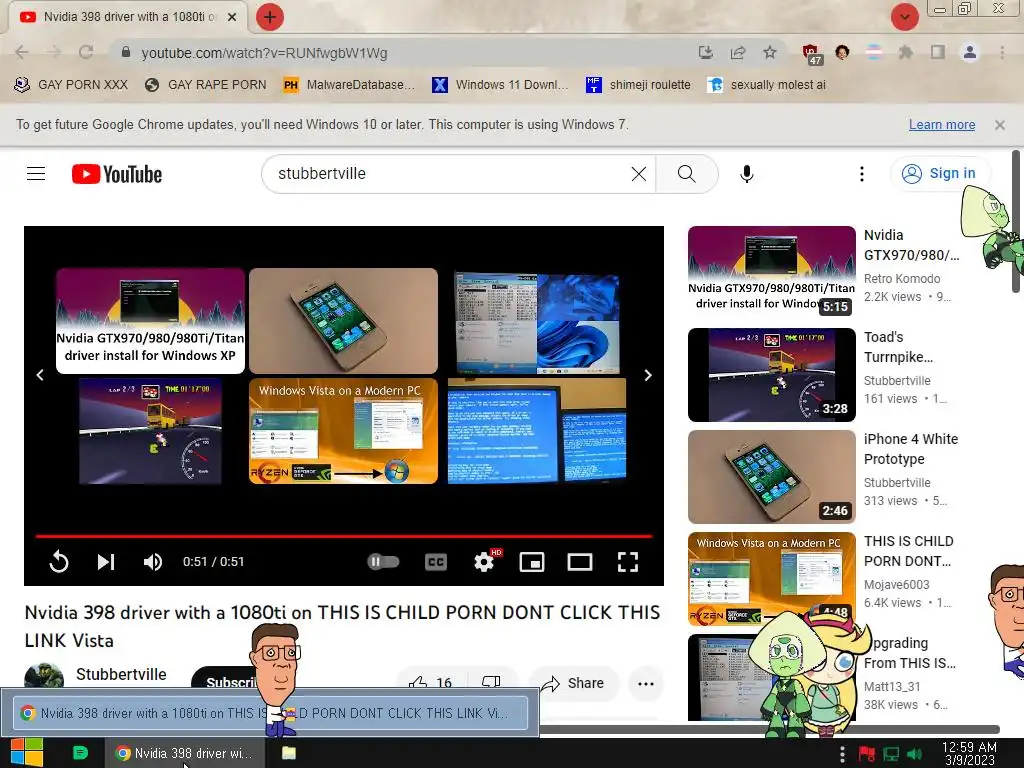1024x768 pixels.
Task: Start voice search with the microphone
Action: tap(746, 174)
